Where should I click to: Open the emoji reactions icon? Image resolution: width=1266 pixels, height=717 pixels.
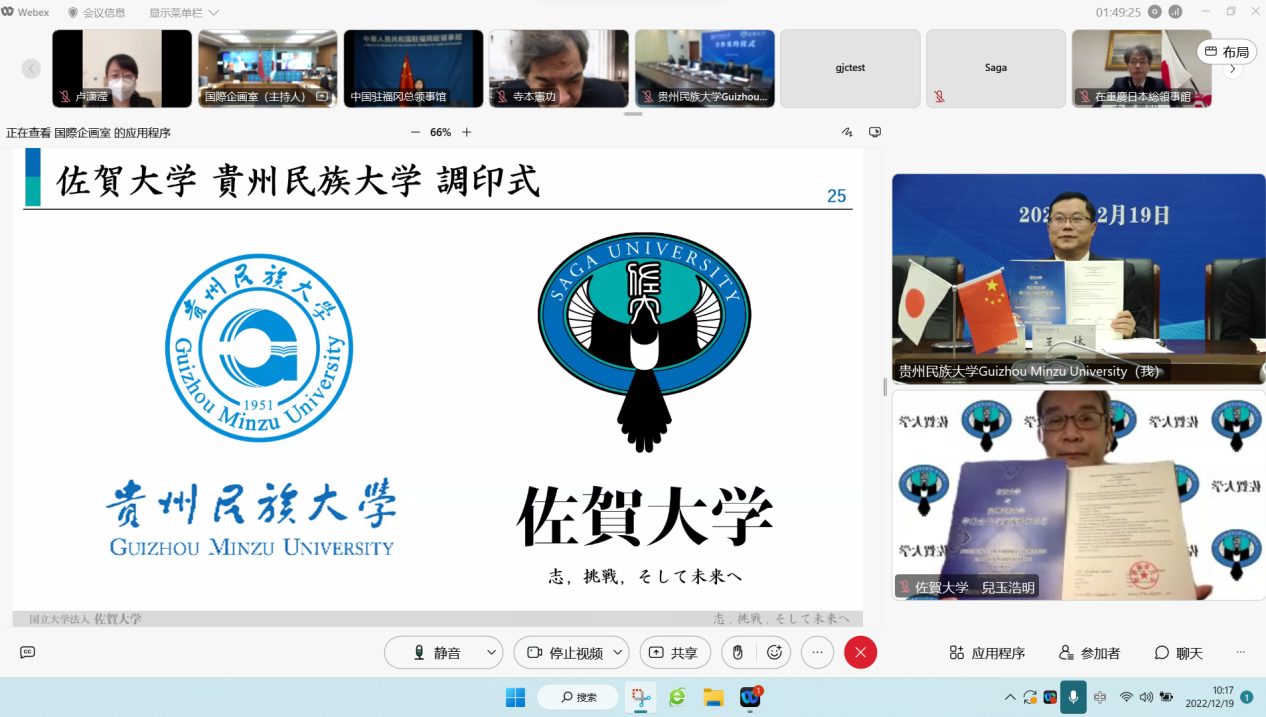[x=774, y=653]
